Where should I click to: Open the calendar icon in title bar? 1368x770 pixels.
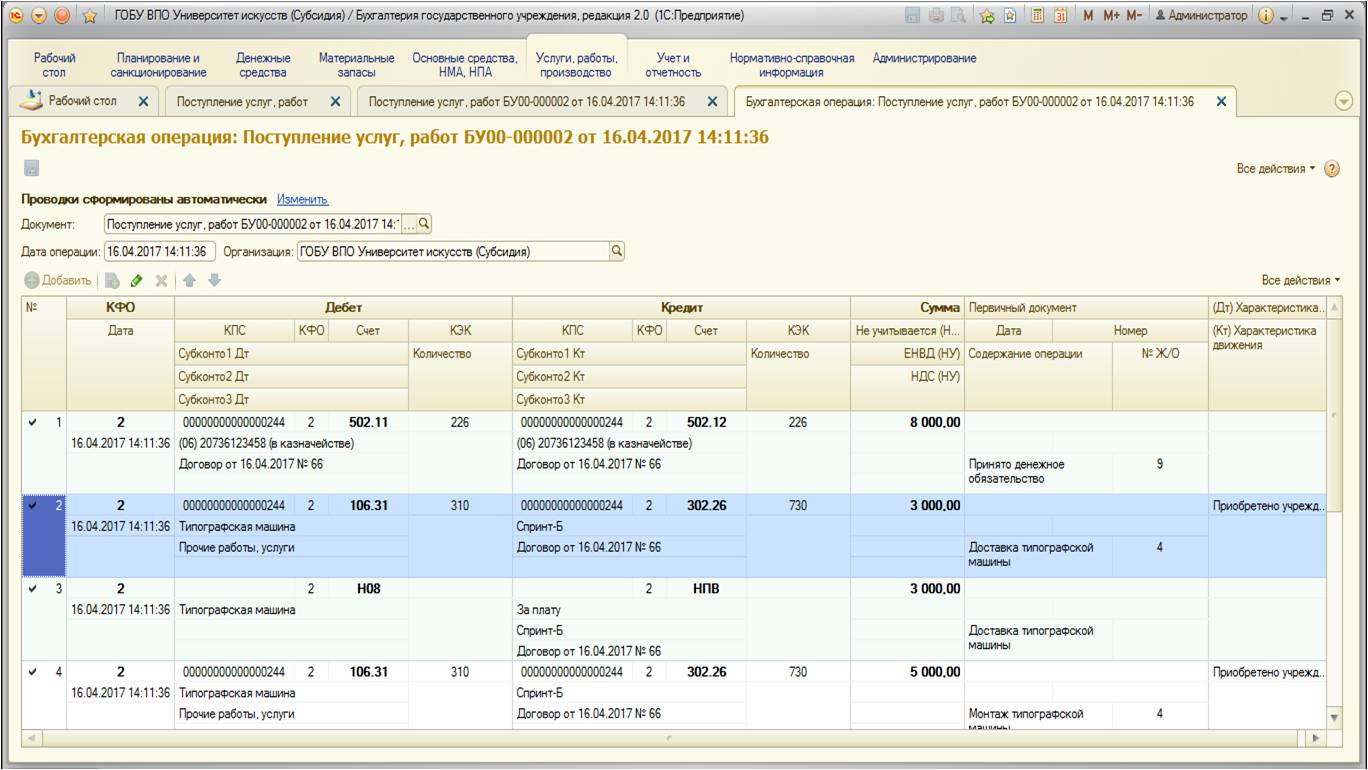(x=1060, y=16)
